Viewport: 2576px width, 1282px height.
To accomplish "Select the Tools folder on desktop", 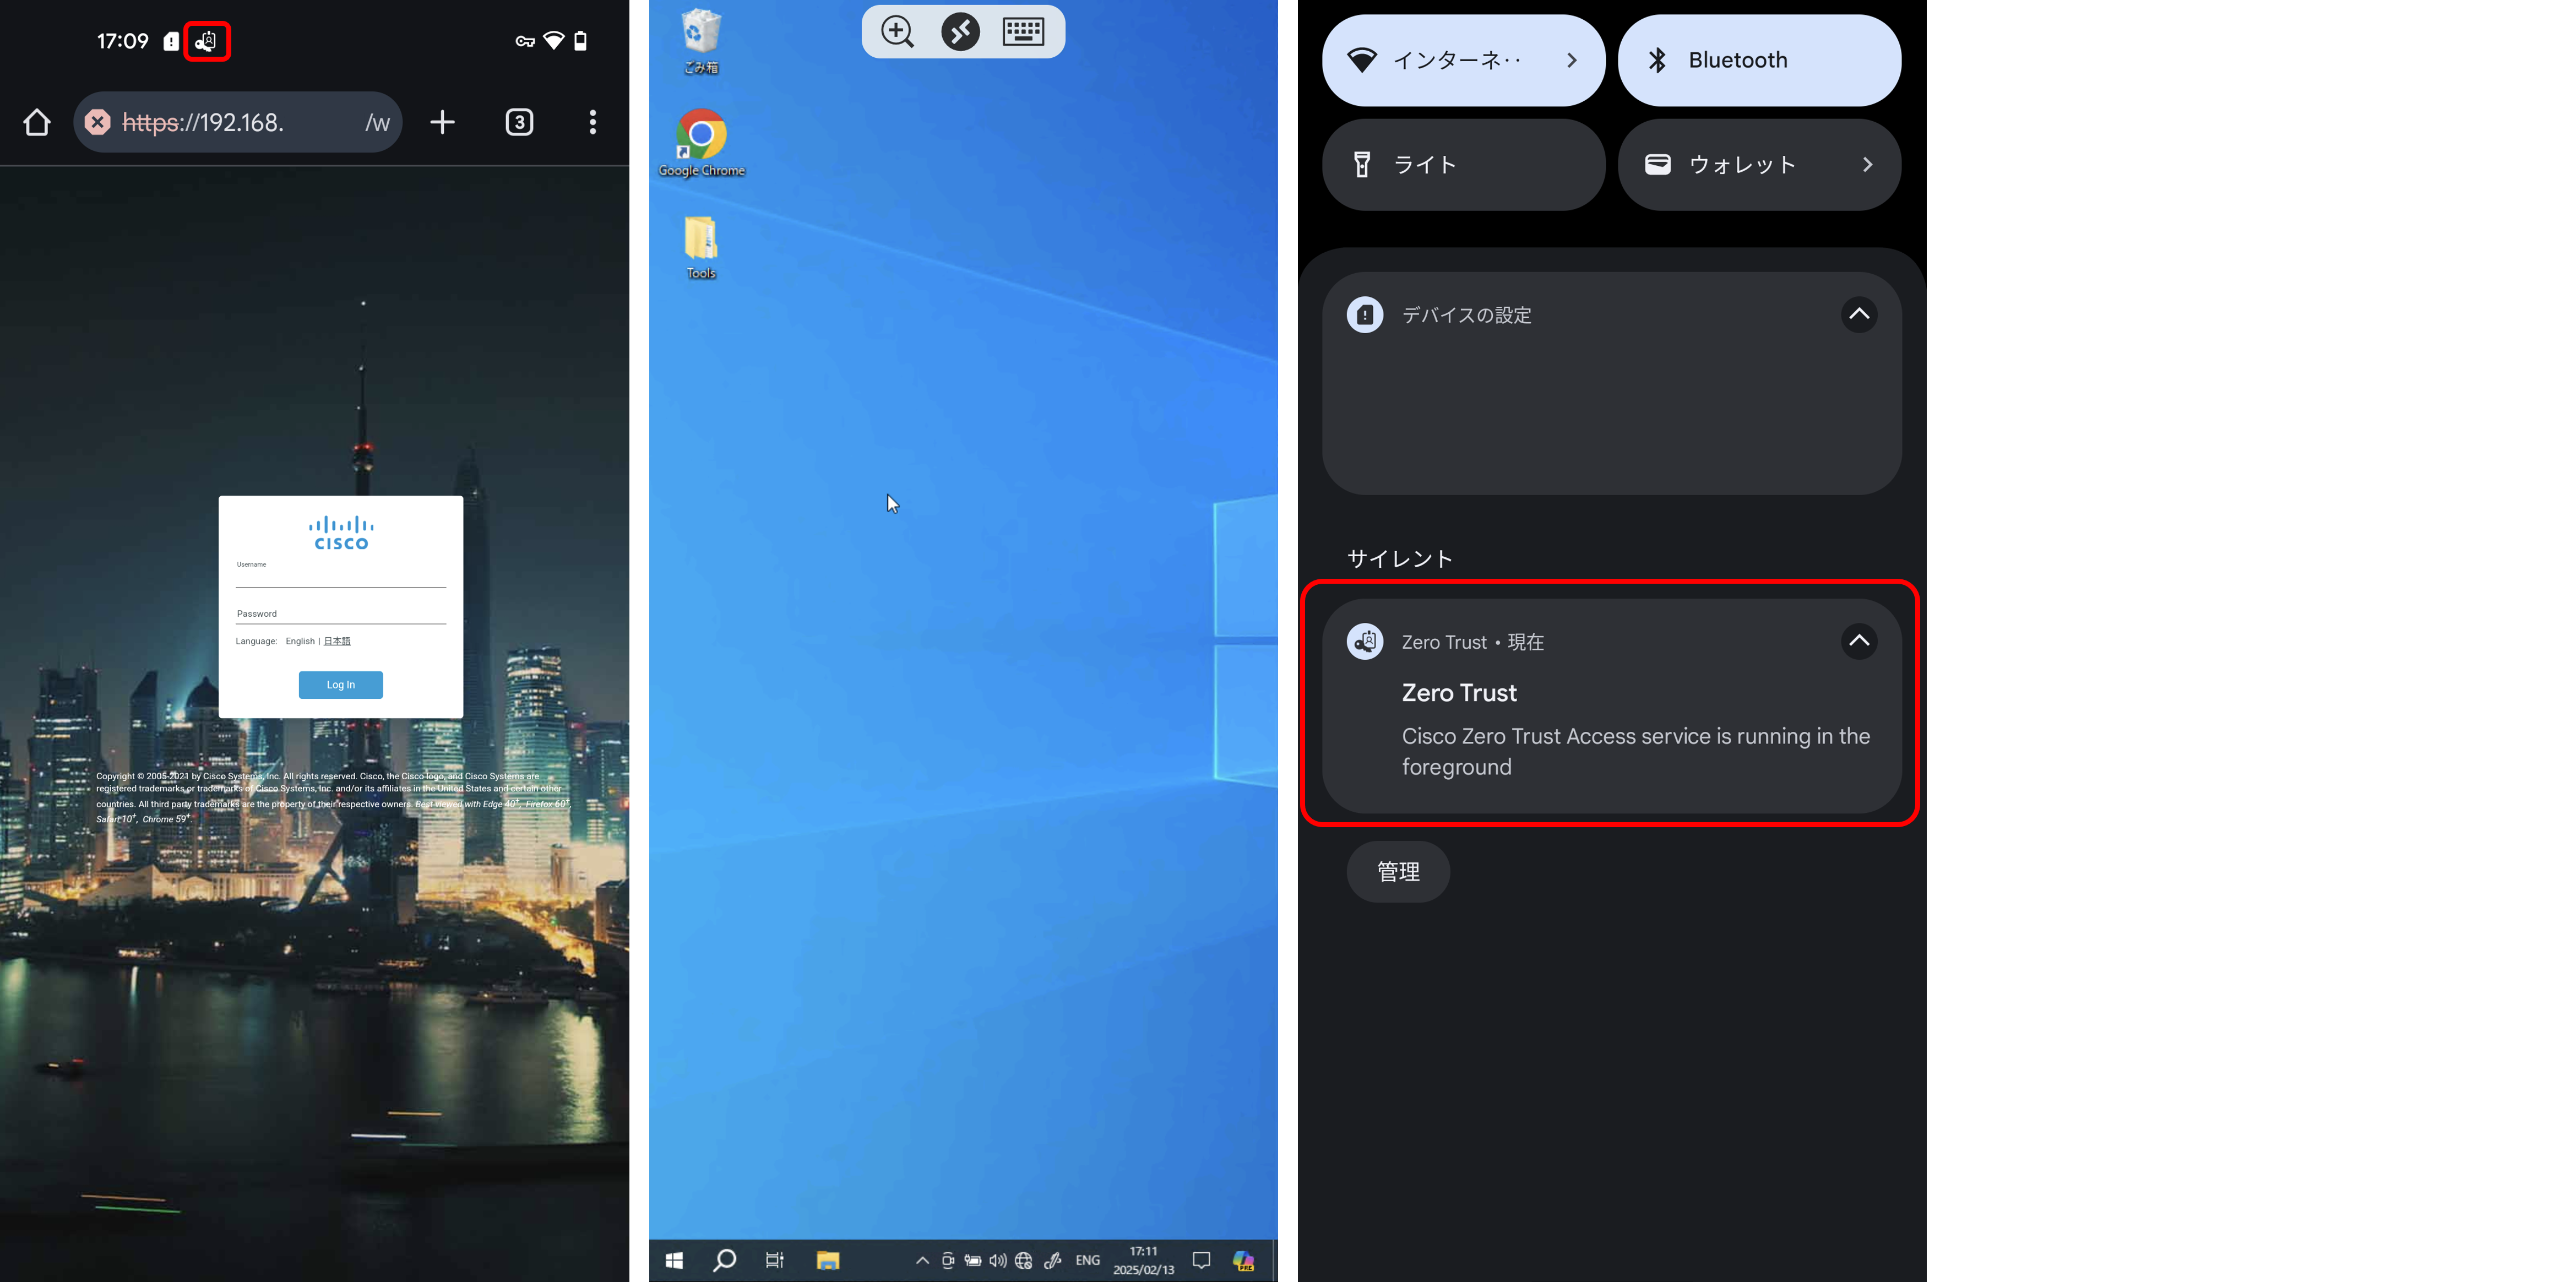I will [x=701, y=247].
